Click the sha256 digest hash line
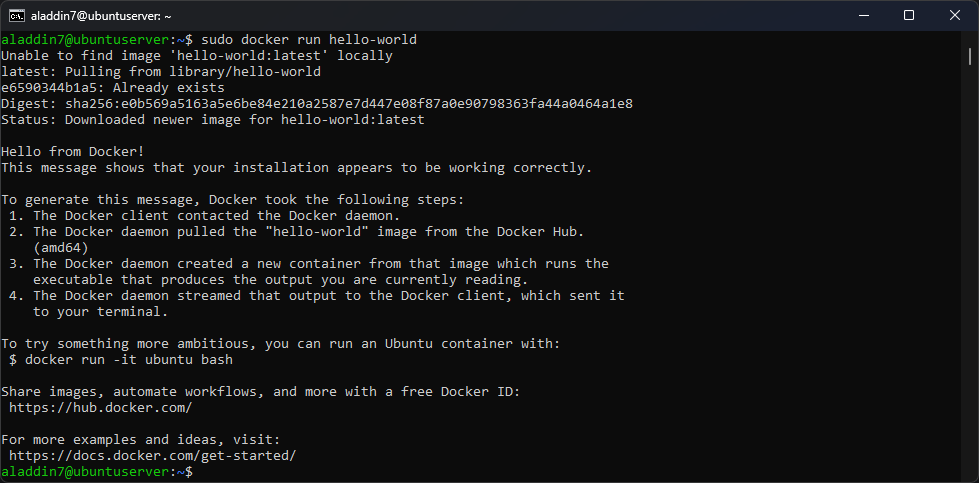Image resolution: width=979 pixels, height=483 pixels. [317, 104]
